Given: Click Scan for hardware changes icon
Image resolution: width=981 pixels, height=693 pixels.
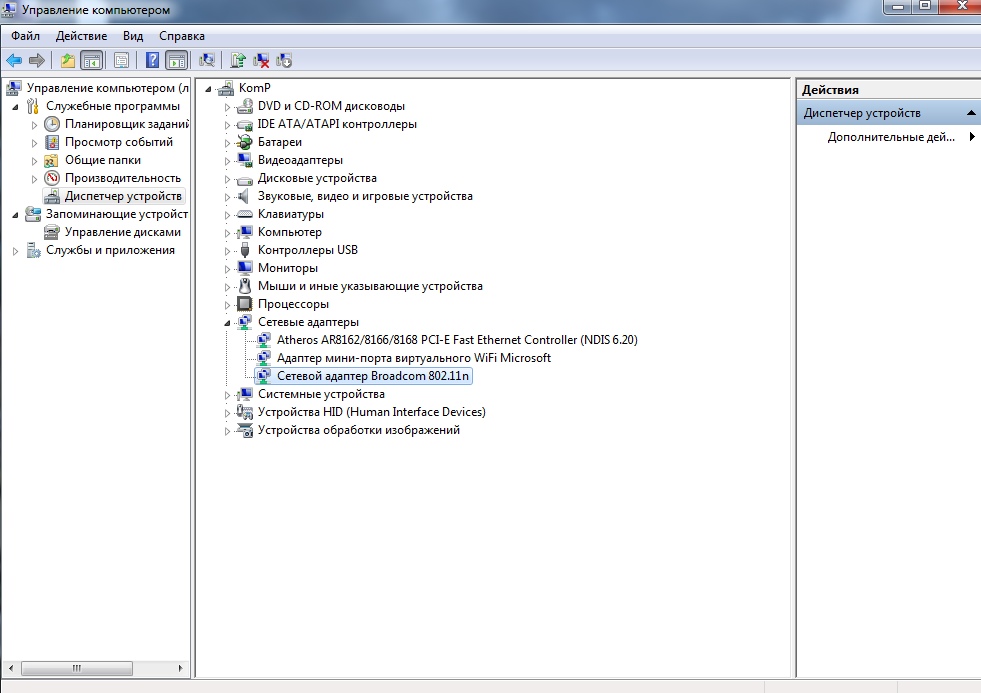Looking at the screenshot, I should pyautogui.click(x=207, y=61).
